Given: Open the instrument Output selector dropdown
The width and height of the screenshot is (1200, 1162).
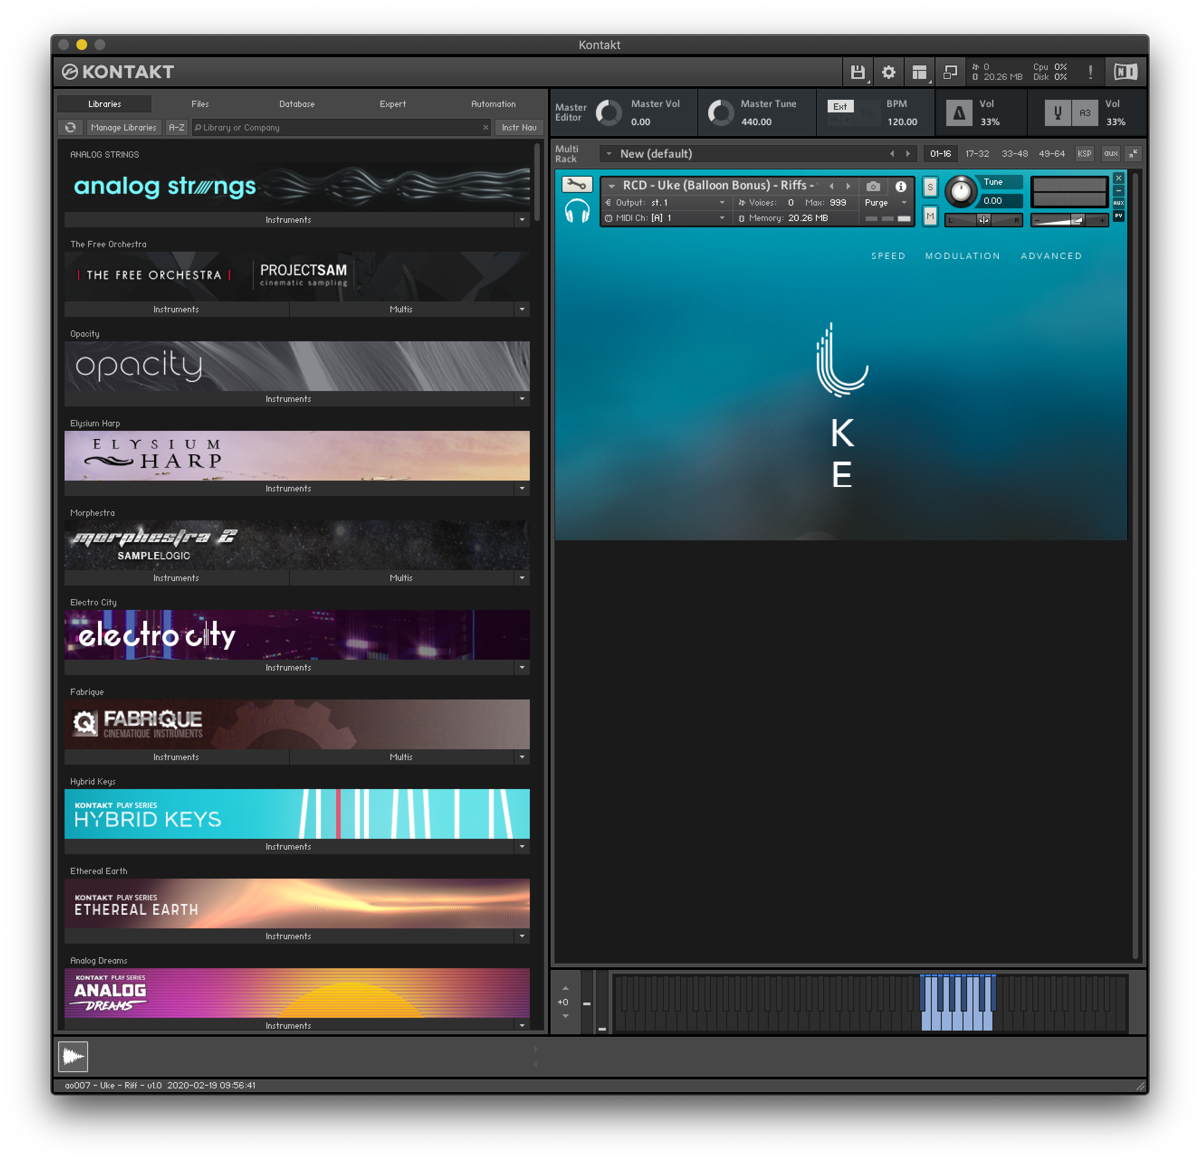Looking at the screenshot, I should pos(664,203).
